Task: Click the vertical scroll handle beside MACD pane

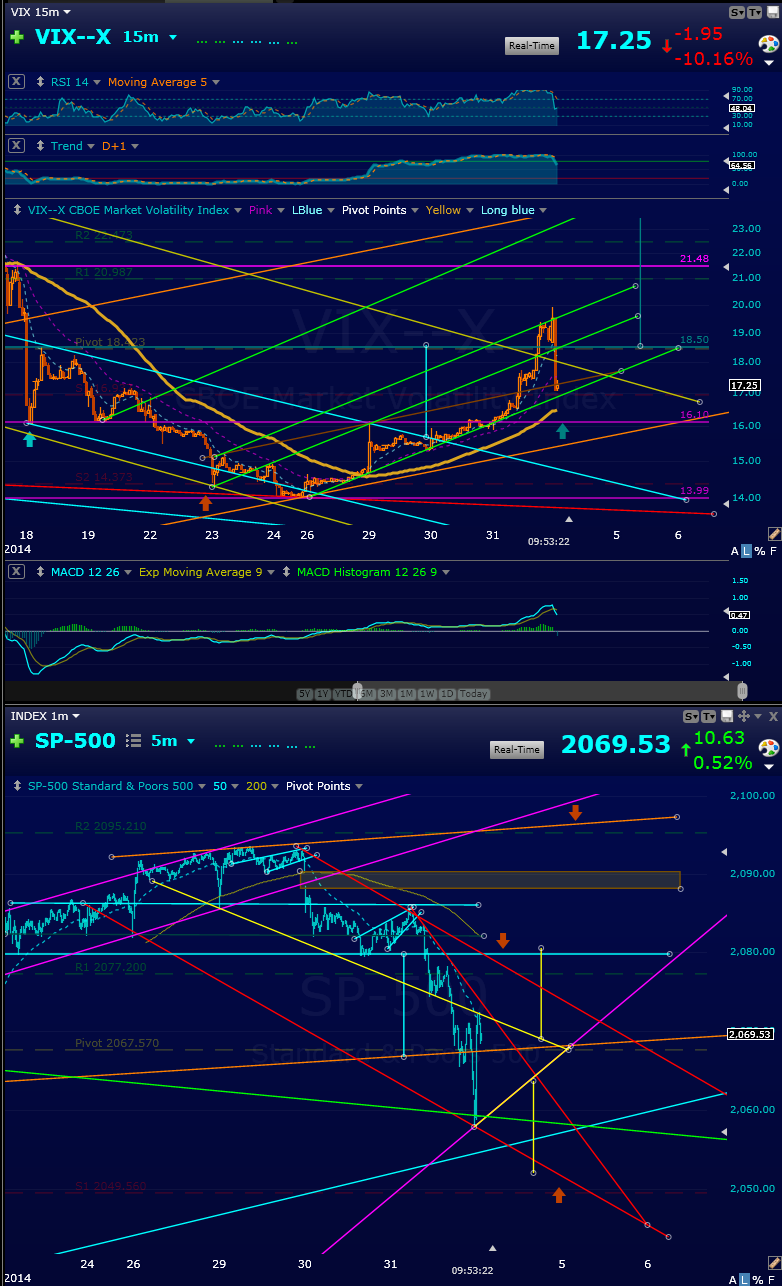Action: pyautogui.click(x=742, y=690)
